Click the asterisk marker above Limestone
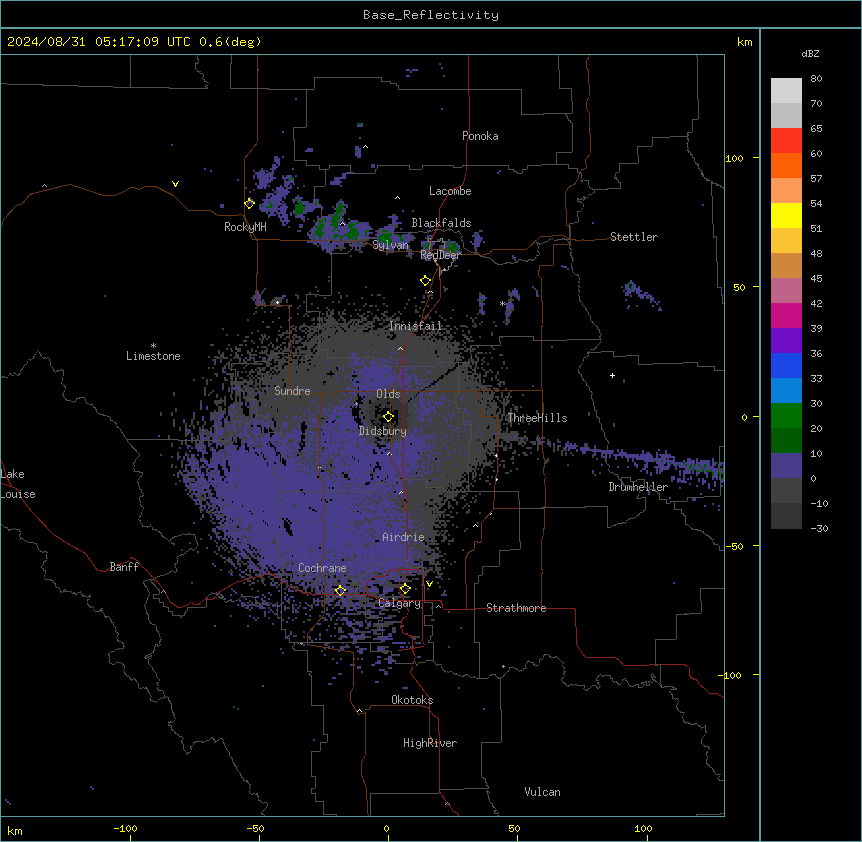 point(153,346)
